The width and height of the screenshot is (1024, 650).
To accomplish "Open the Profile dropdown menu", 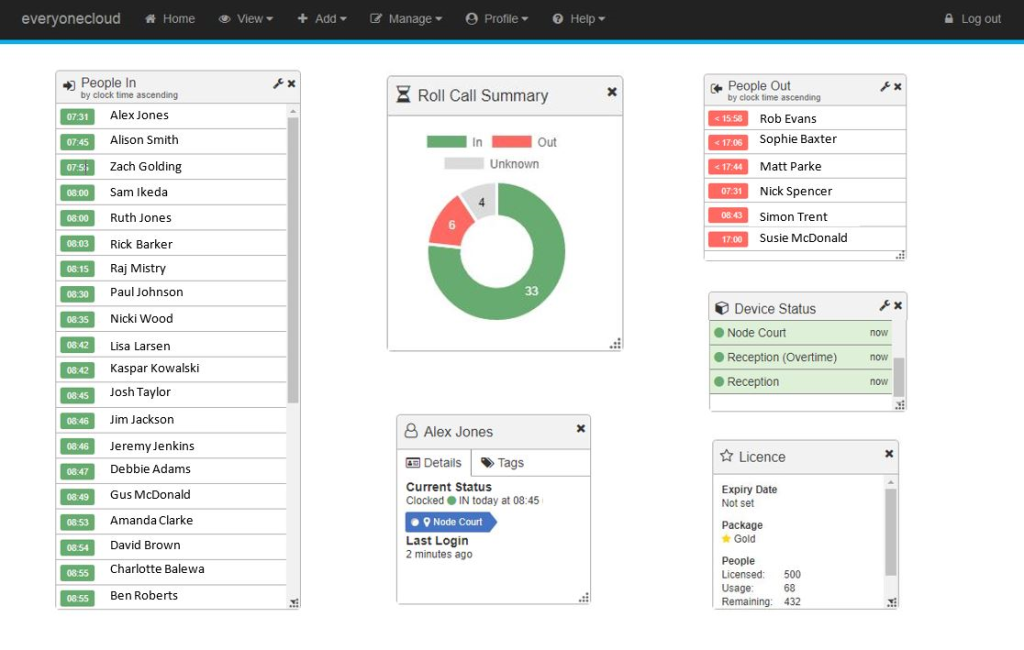I will pyautogui.click(x=497, y=19).
